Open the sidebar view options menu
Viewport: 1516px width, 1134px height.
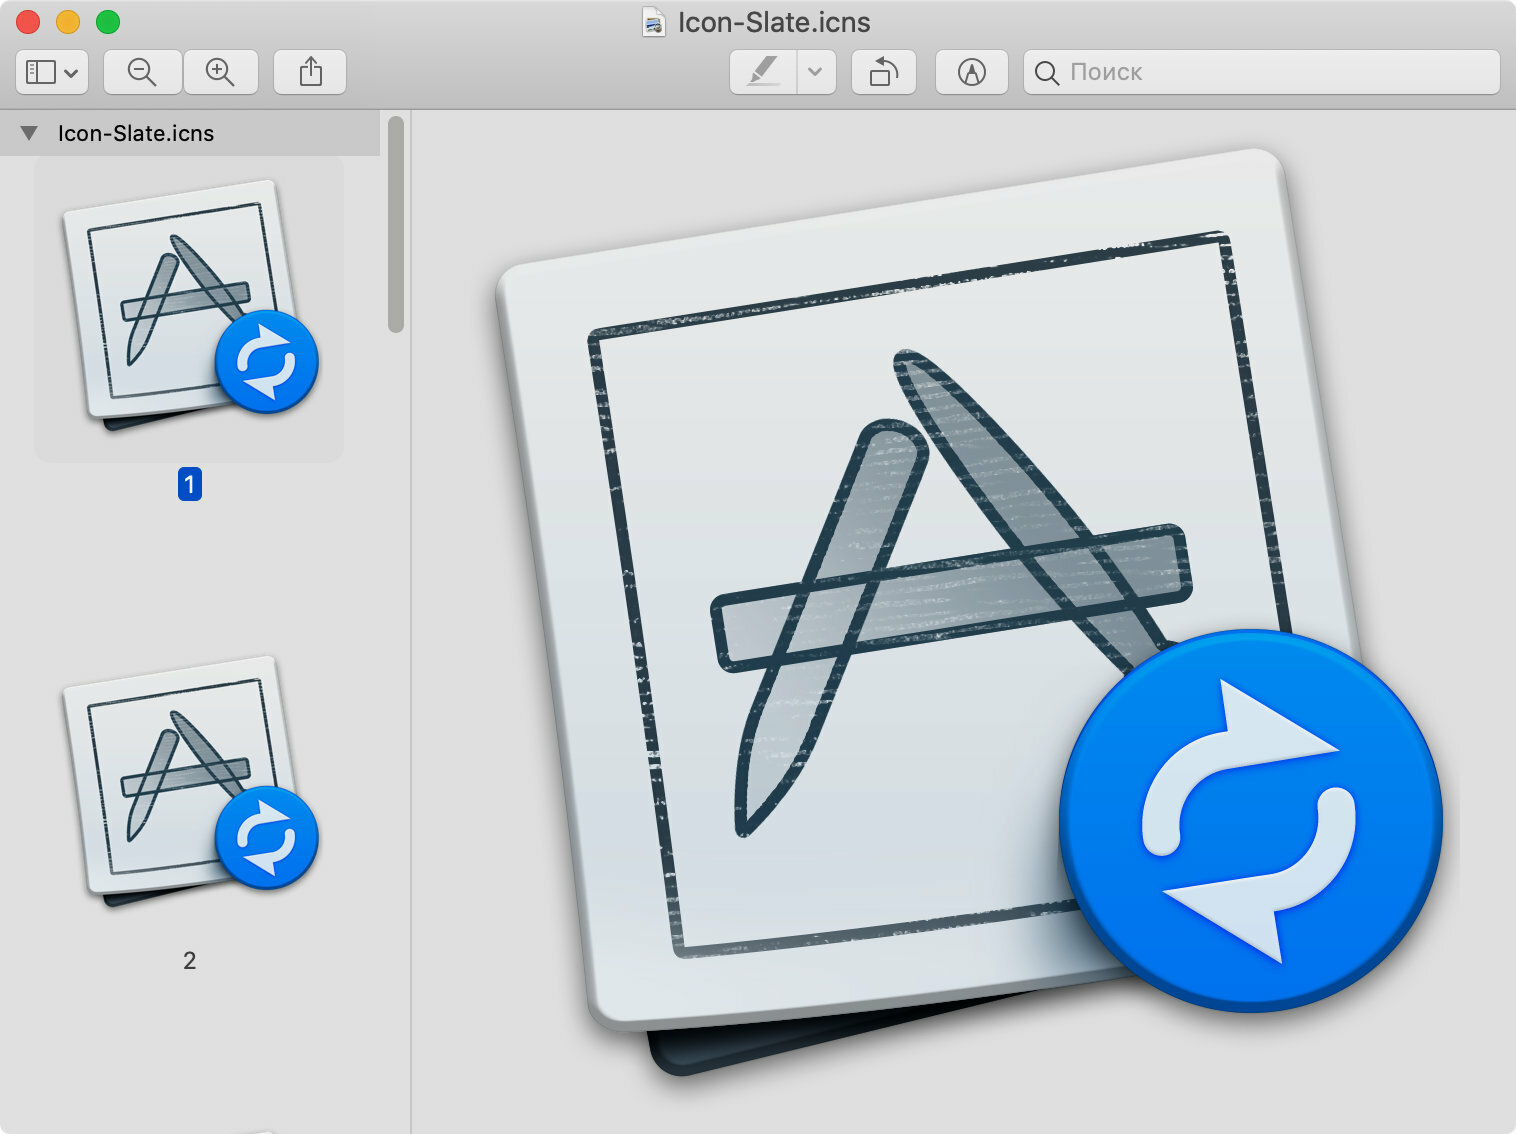point(52,72)
